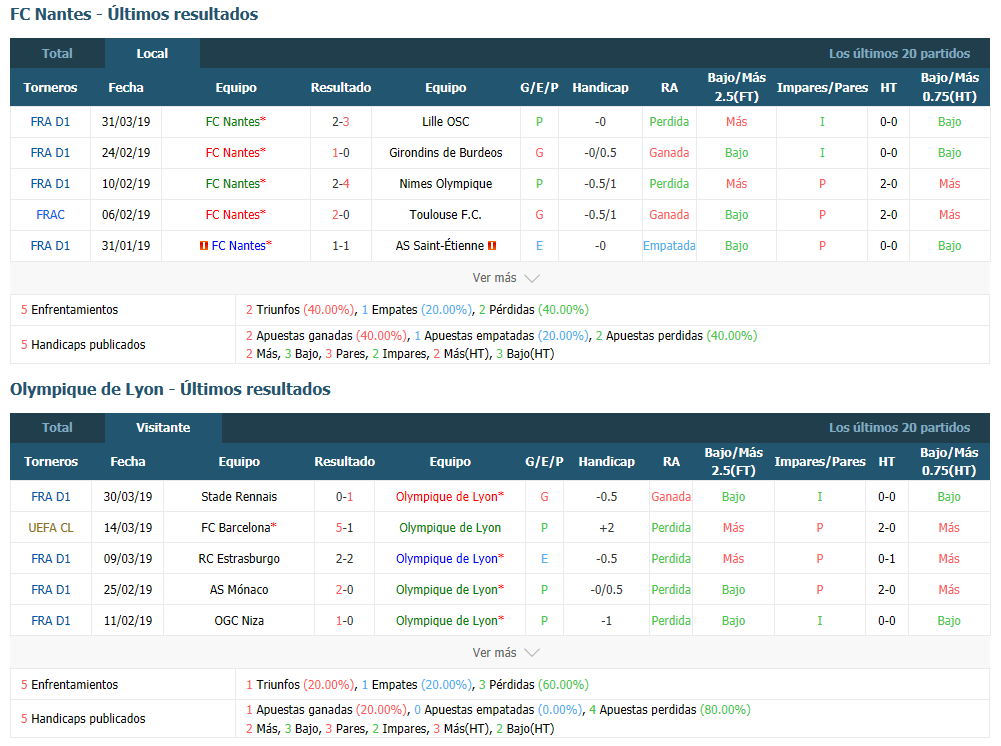The height and width of the screenshot is (746, 1001).
Task: Click FC Barcelona team name
Action: click(236, 528)
